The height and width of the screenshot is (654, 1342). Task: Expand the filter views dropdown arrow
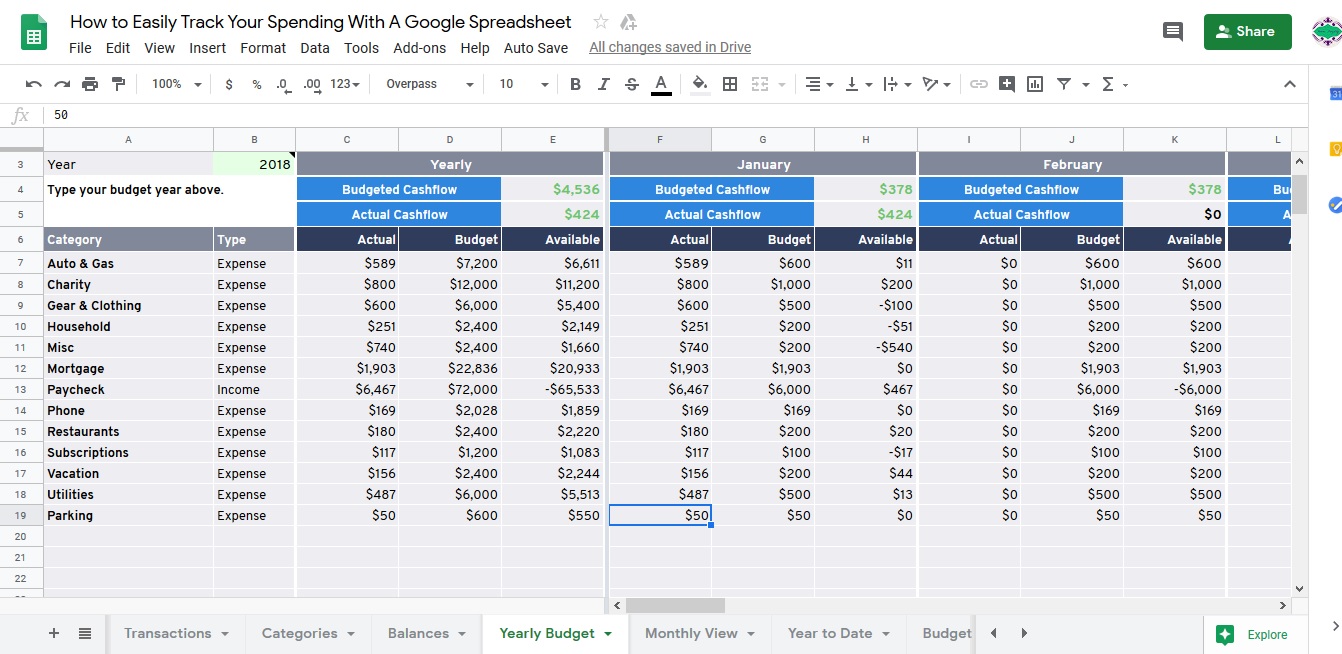pos(1085,85)
